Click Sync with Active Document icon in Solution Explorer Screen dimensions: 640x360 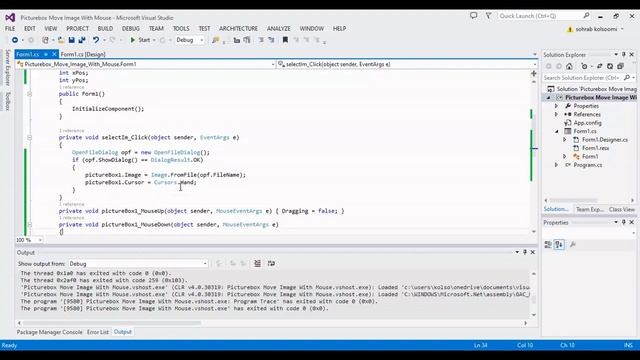[600, 66]
